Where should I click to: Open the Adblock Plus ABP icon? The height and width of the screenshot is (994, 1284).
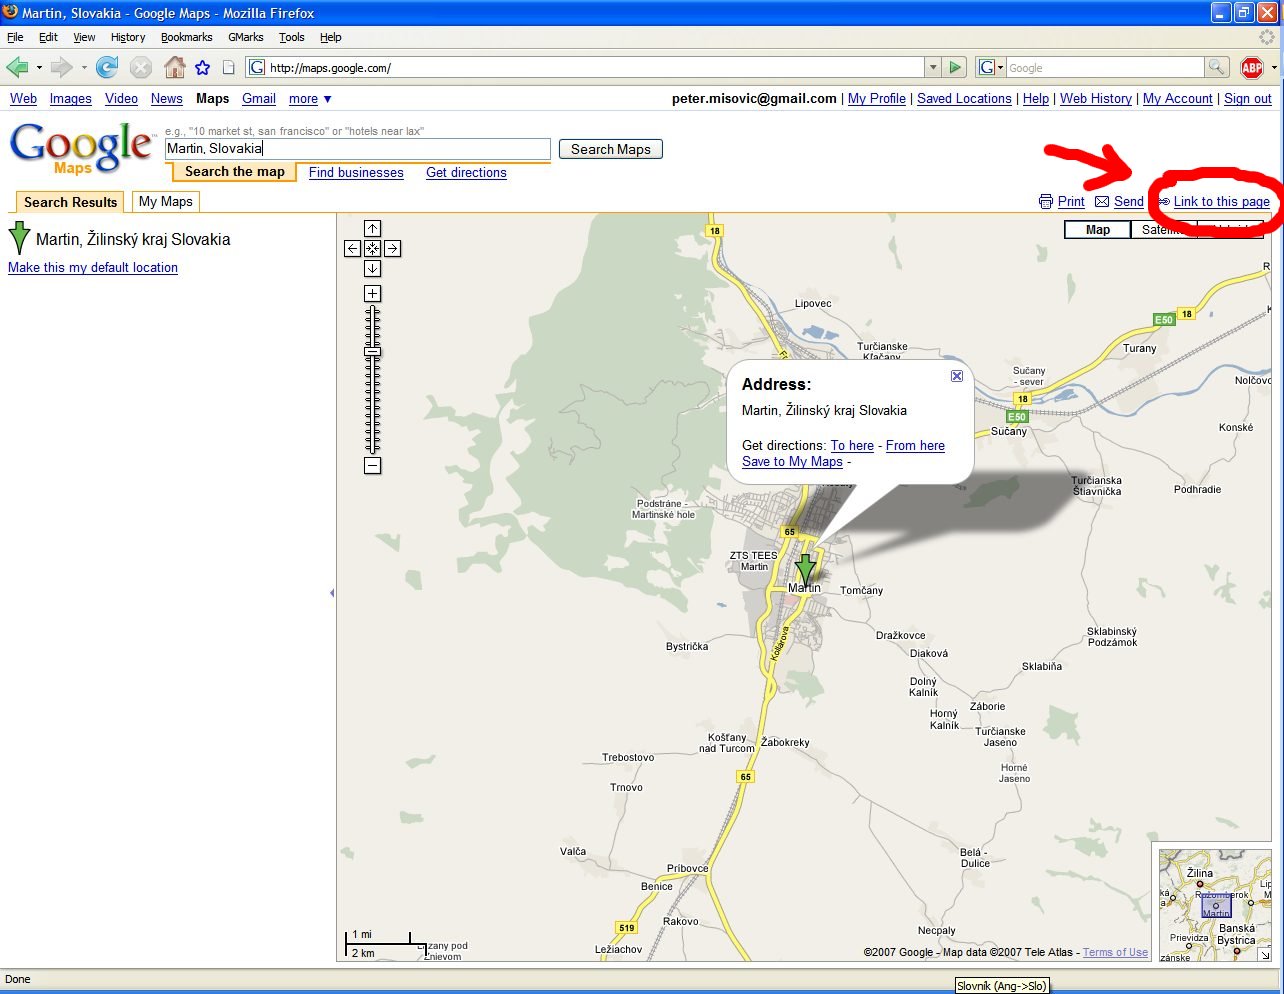[x=1252, y=67]
